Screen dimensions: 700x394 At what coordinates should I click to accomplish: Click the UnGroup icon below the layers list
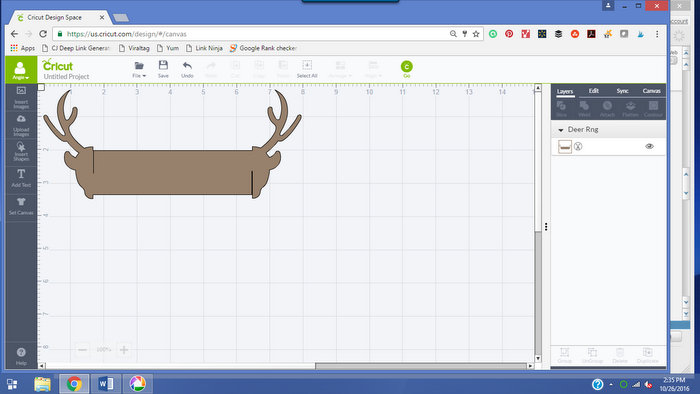[592, 355]
